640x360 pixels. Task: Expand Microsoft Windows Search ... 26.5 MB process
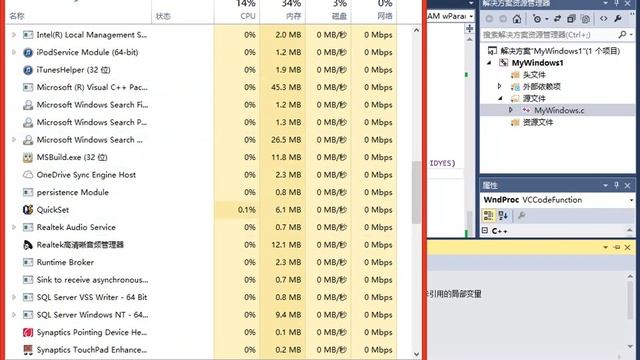click(x=14, y=140)
